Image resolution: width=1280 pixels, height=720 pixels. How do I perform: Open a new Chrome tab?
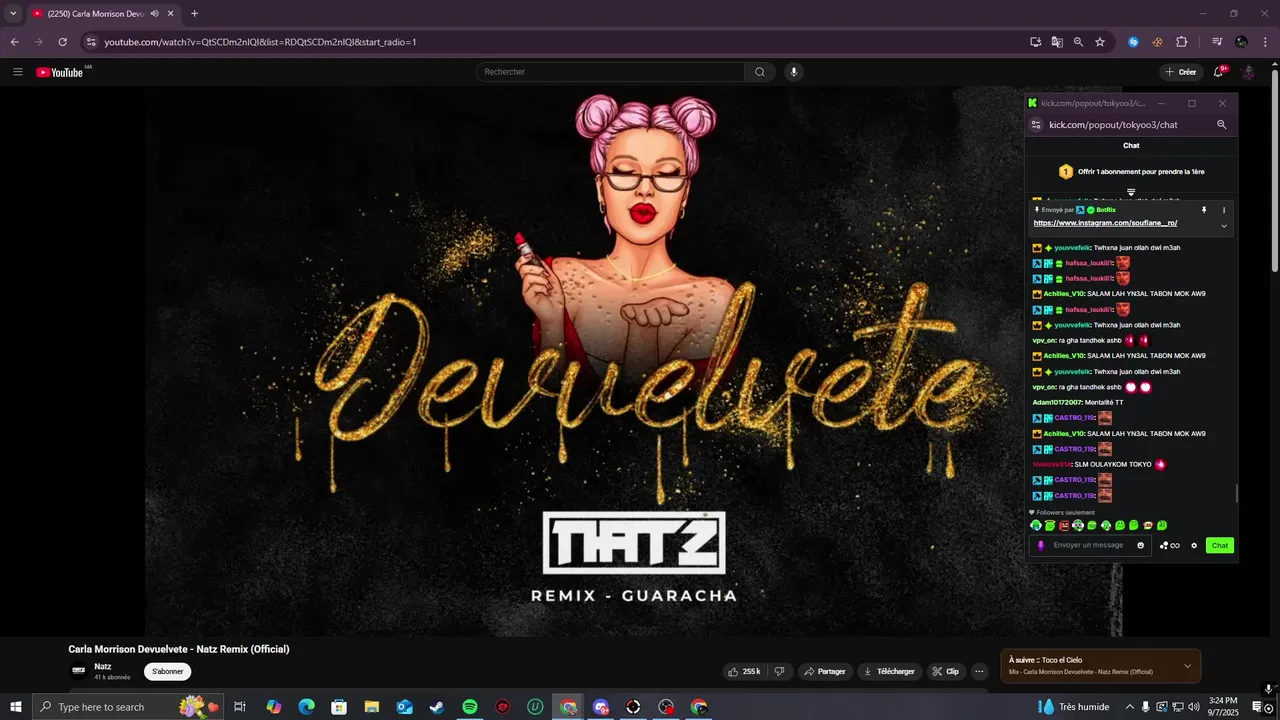pyautogui.click(x=194, y=14)
